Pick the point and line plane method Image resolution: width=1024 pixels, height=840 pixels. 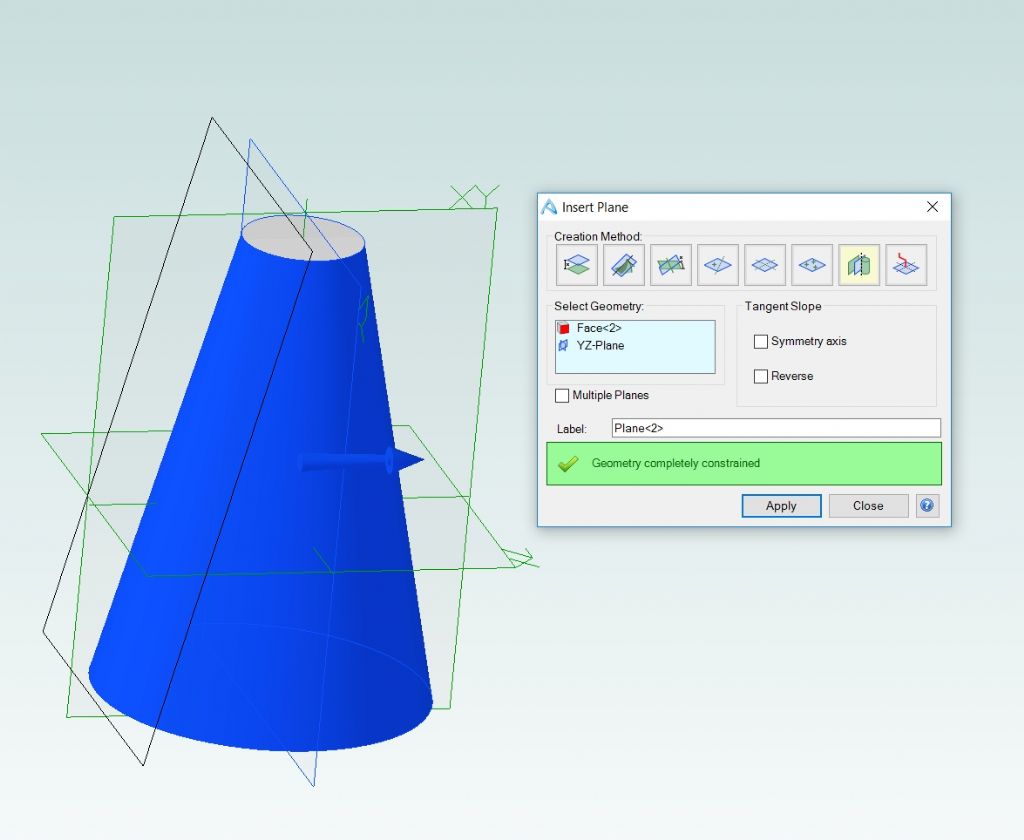point(718,265)
